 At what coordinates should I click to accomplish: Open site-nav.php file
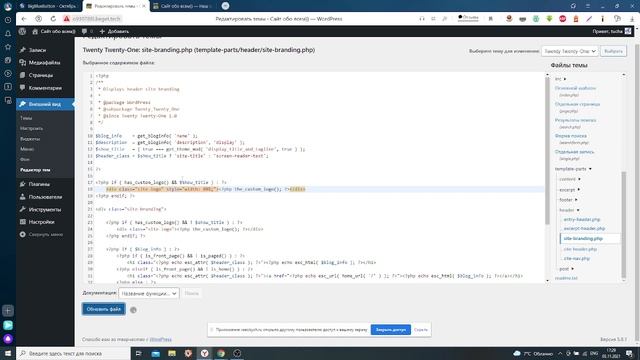576,258
